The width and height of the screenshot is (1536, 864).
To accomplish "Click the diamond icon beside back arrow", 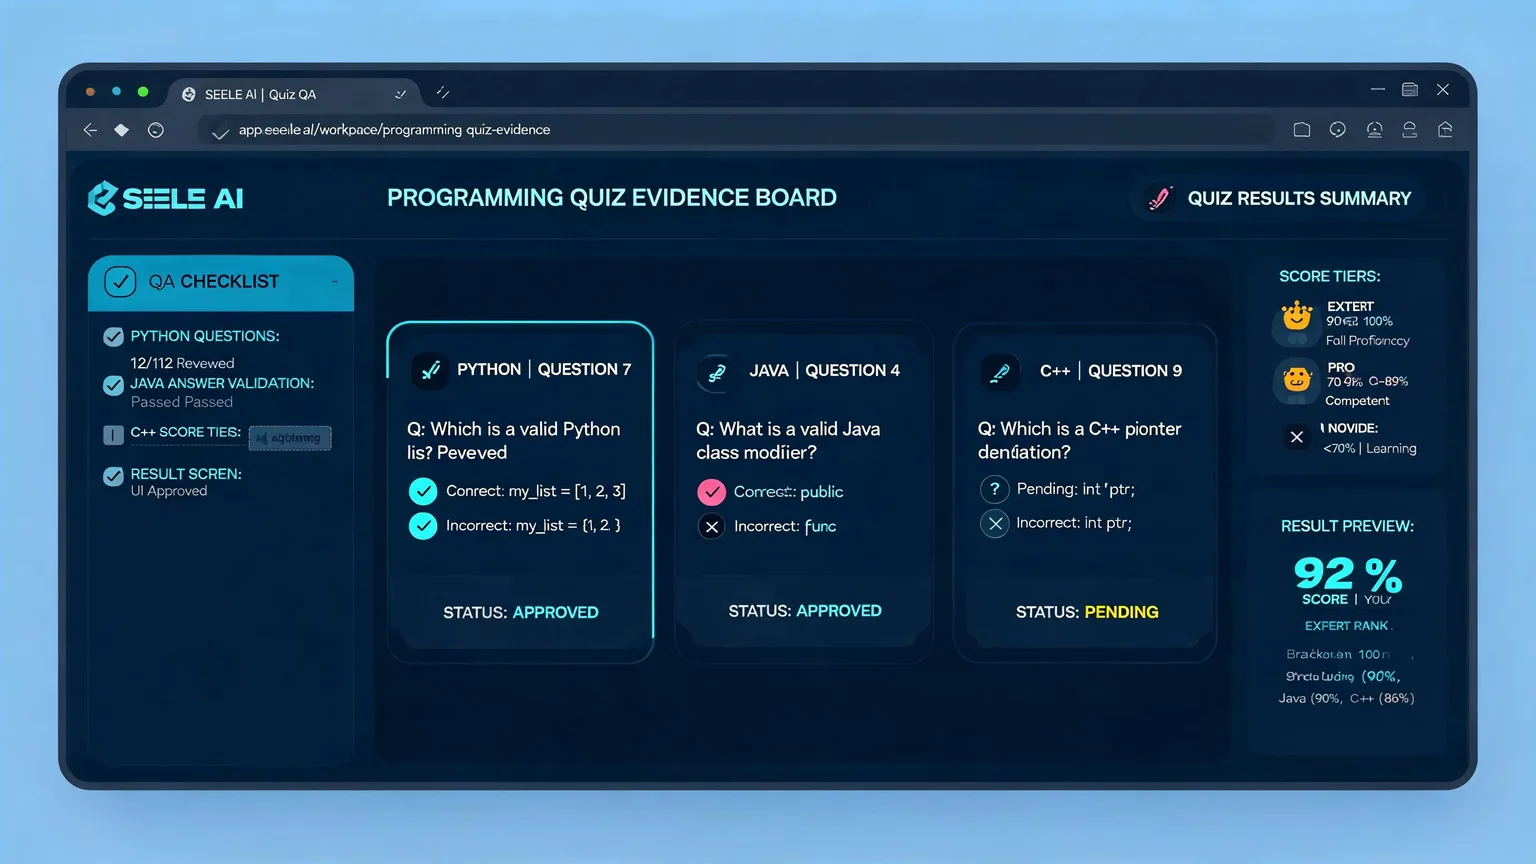I will (122, 130).
